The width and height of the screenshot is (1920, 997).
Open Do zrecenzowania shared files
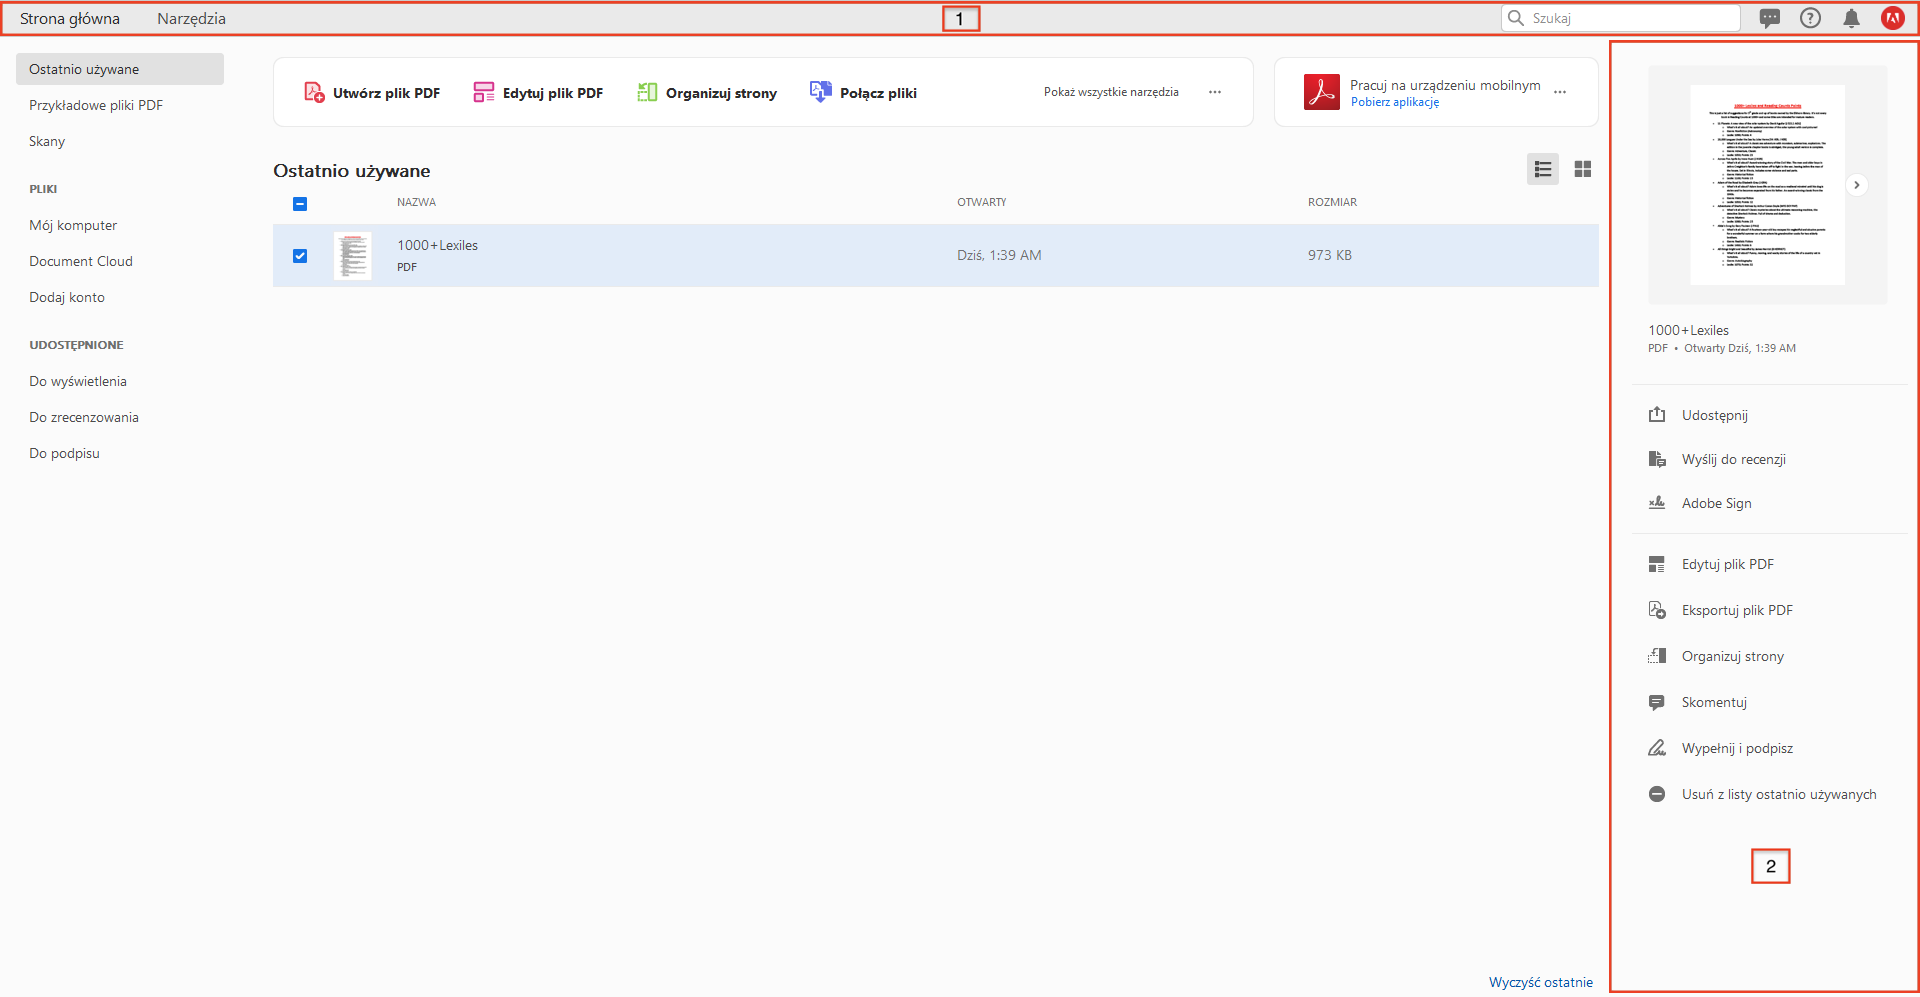(x=84, y=417)
